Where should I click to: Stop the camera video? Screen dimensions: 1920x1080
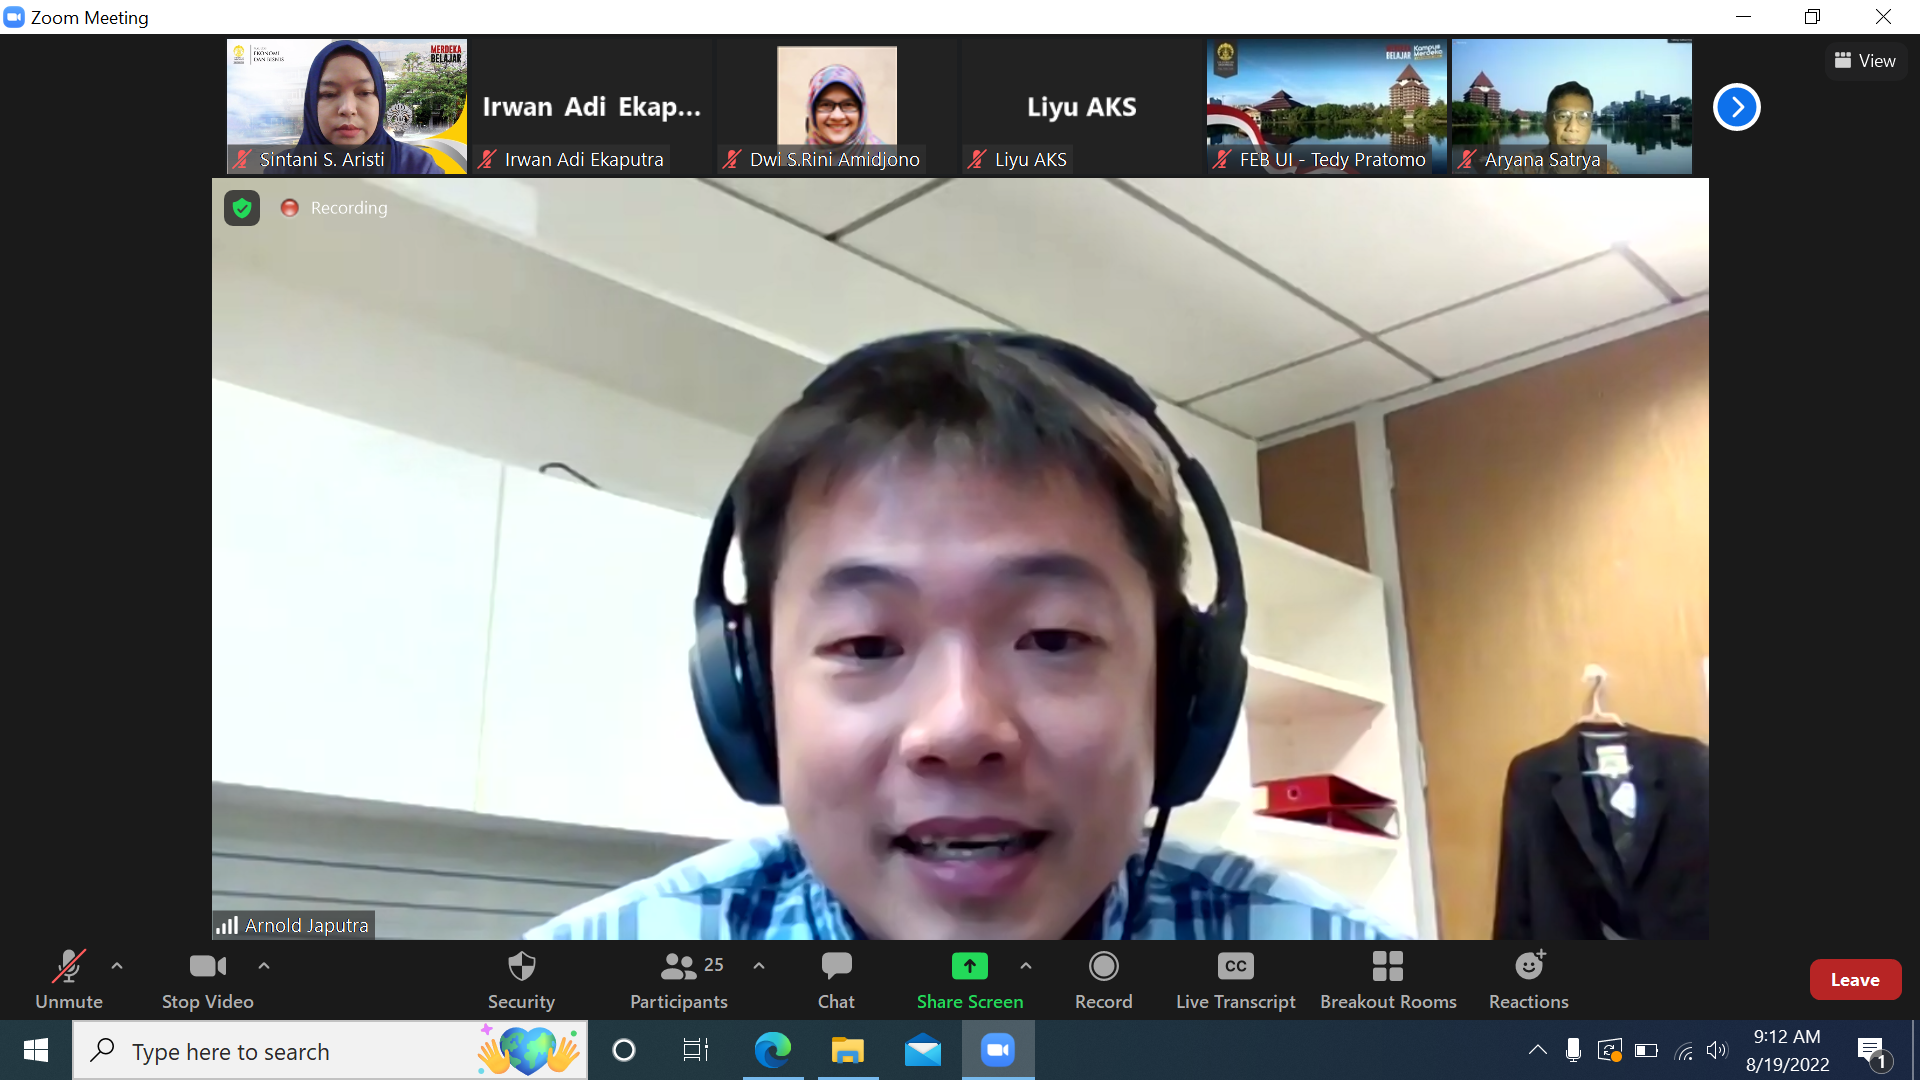click(207, 979)
